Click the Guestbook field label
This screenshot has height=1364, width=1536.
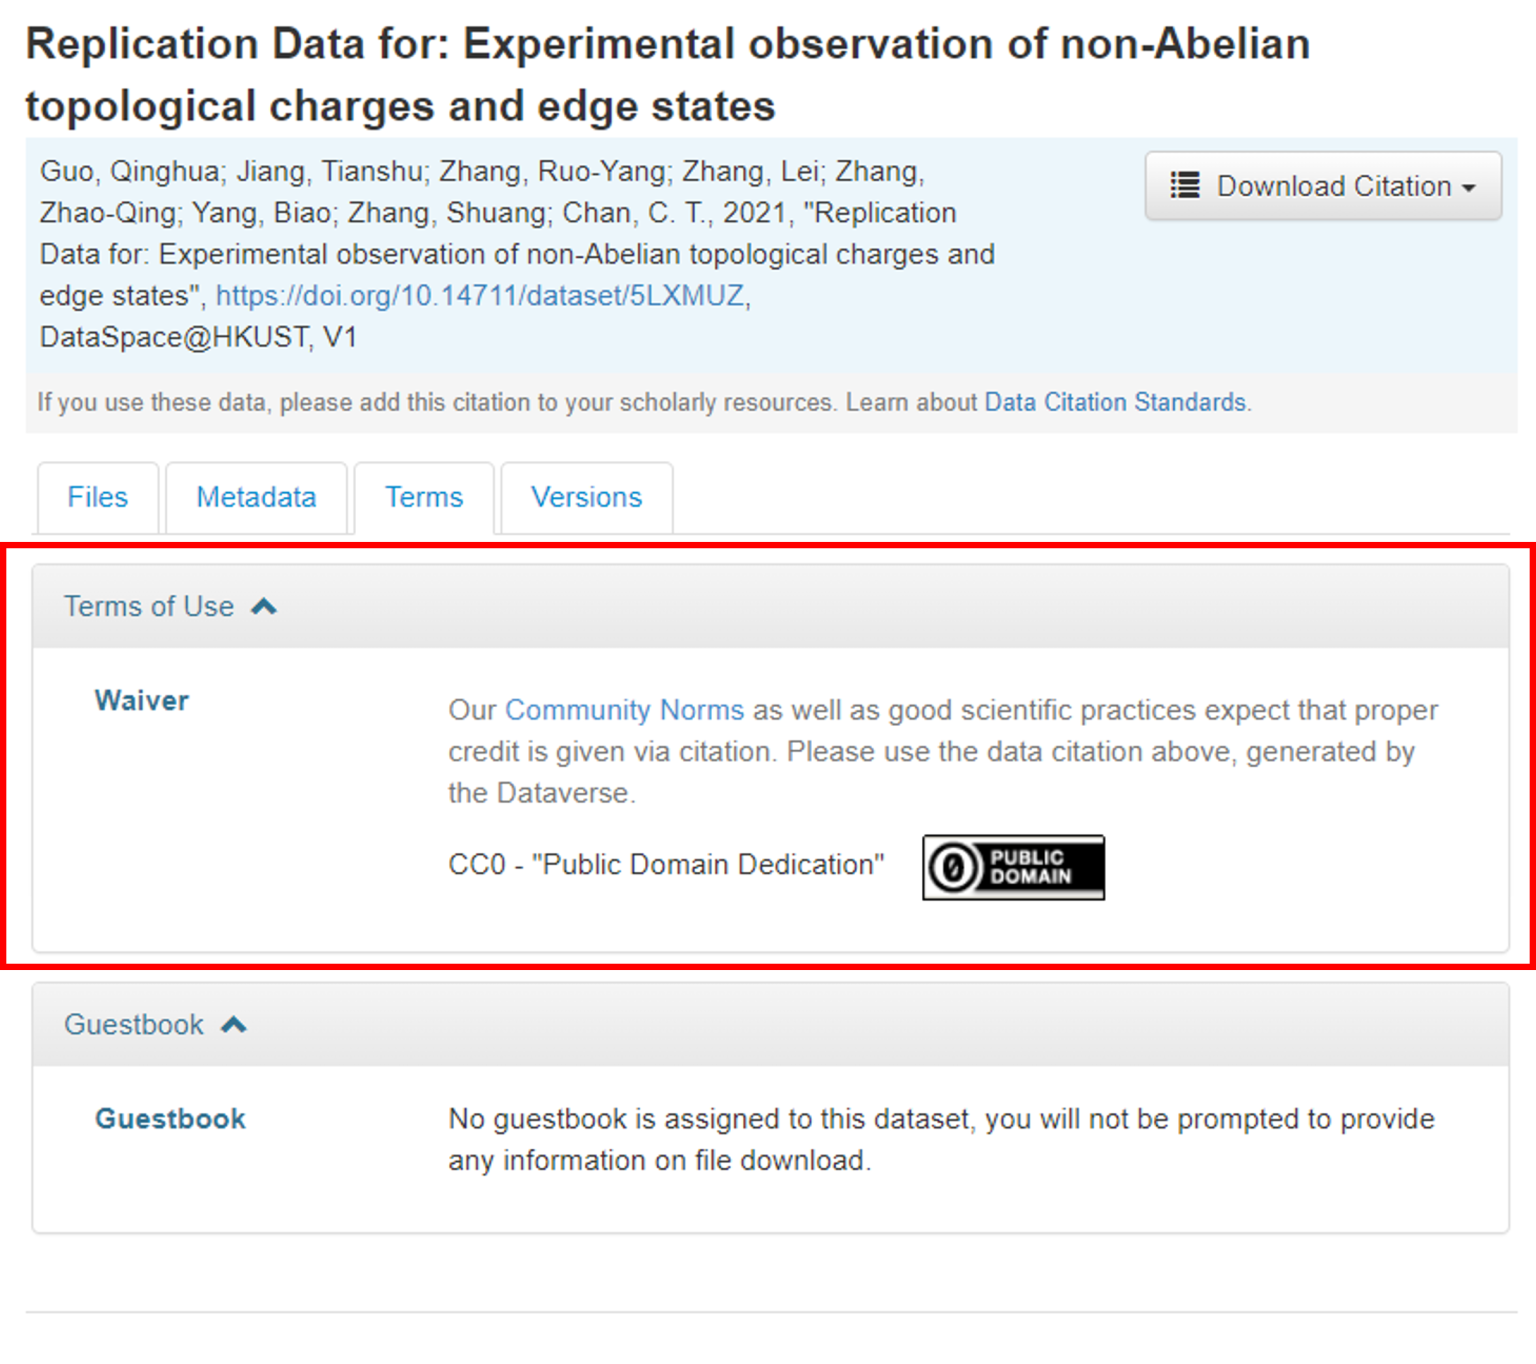click(169, 1118)
